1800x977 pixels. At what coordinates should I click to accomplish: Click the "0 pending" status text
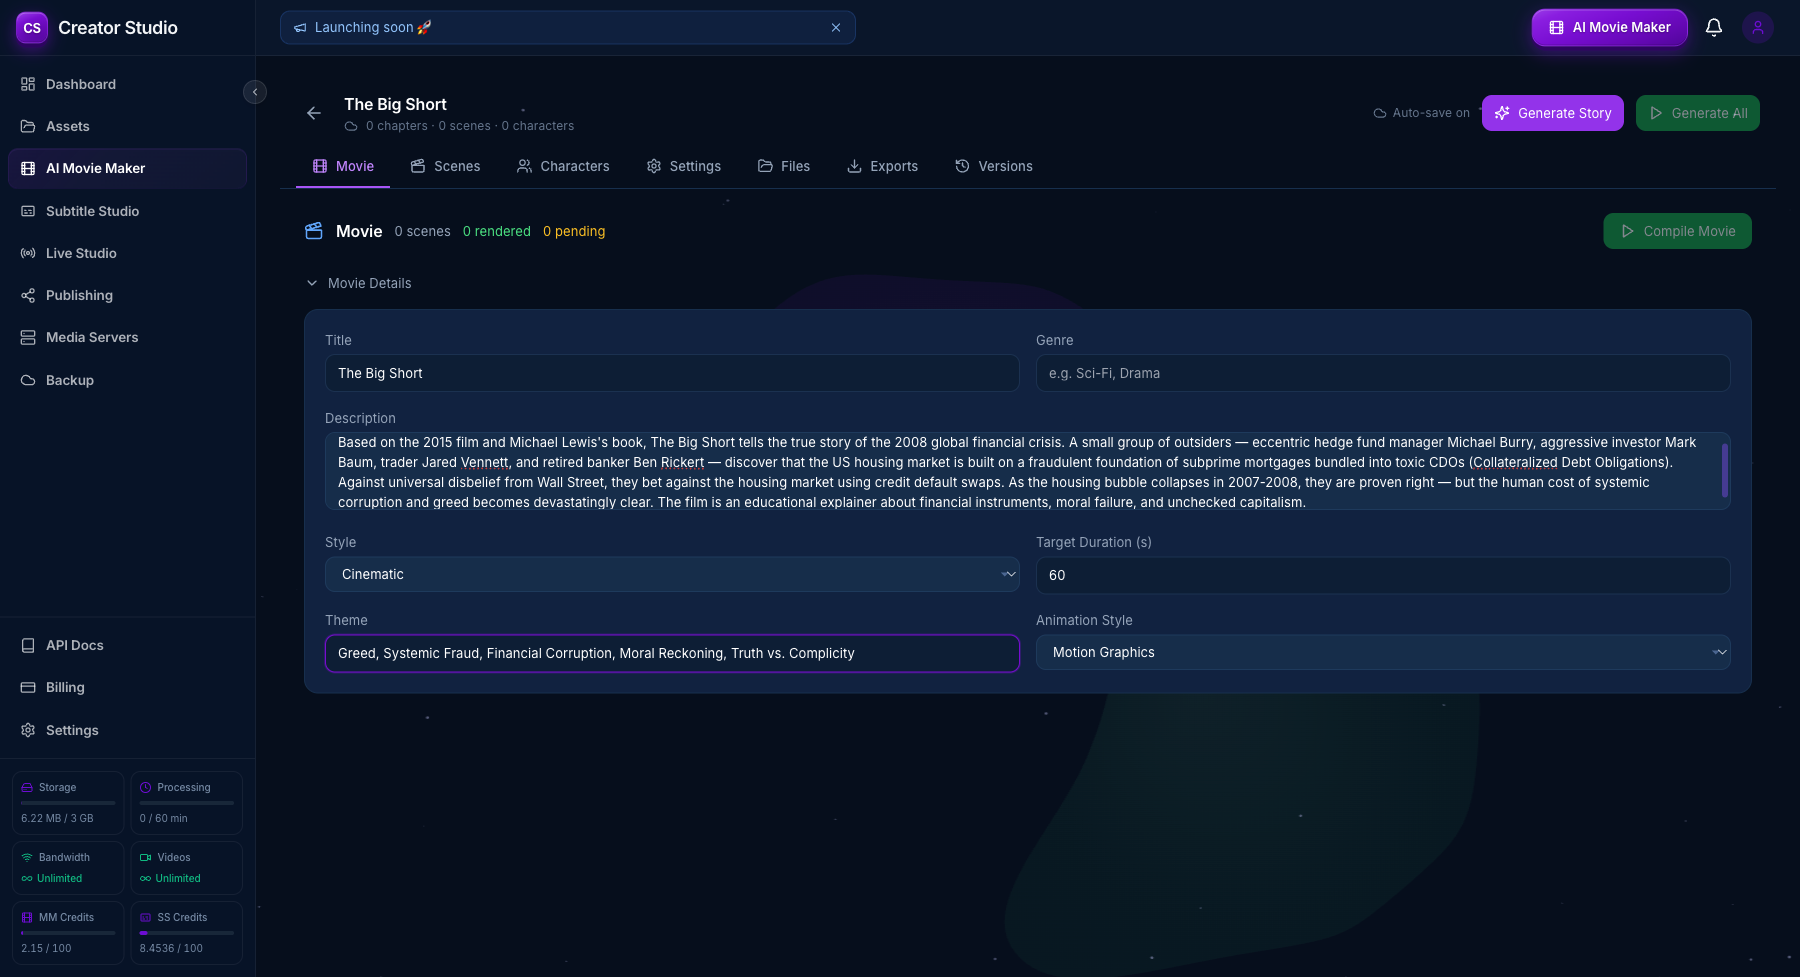(x=574, y=231)
